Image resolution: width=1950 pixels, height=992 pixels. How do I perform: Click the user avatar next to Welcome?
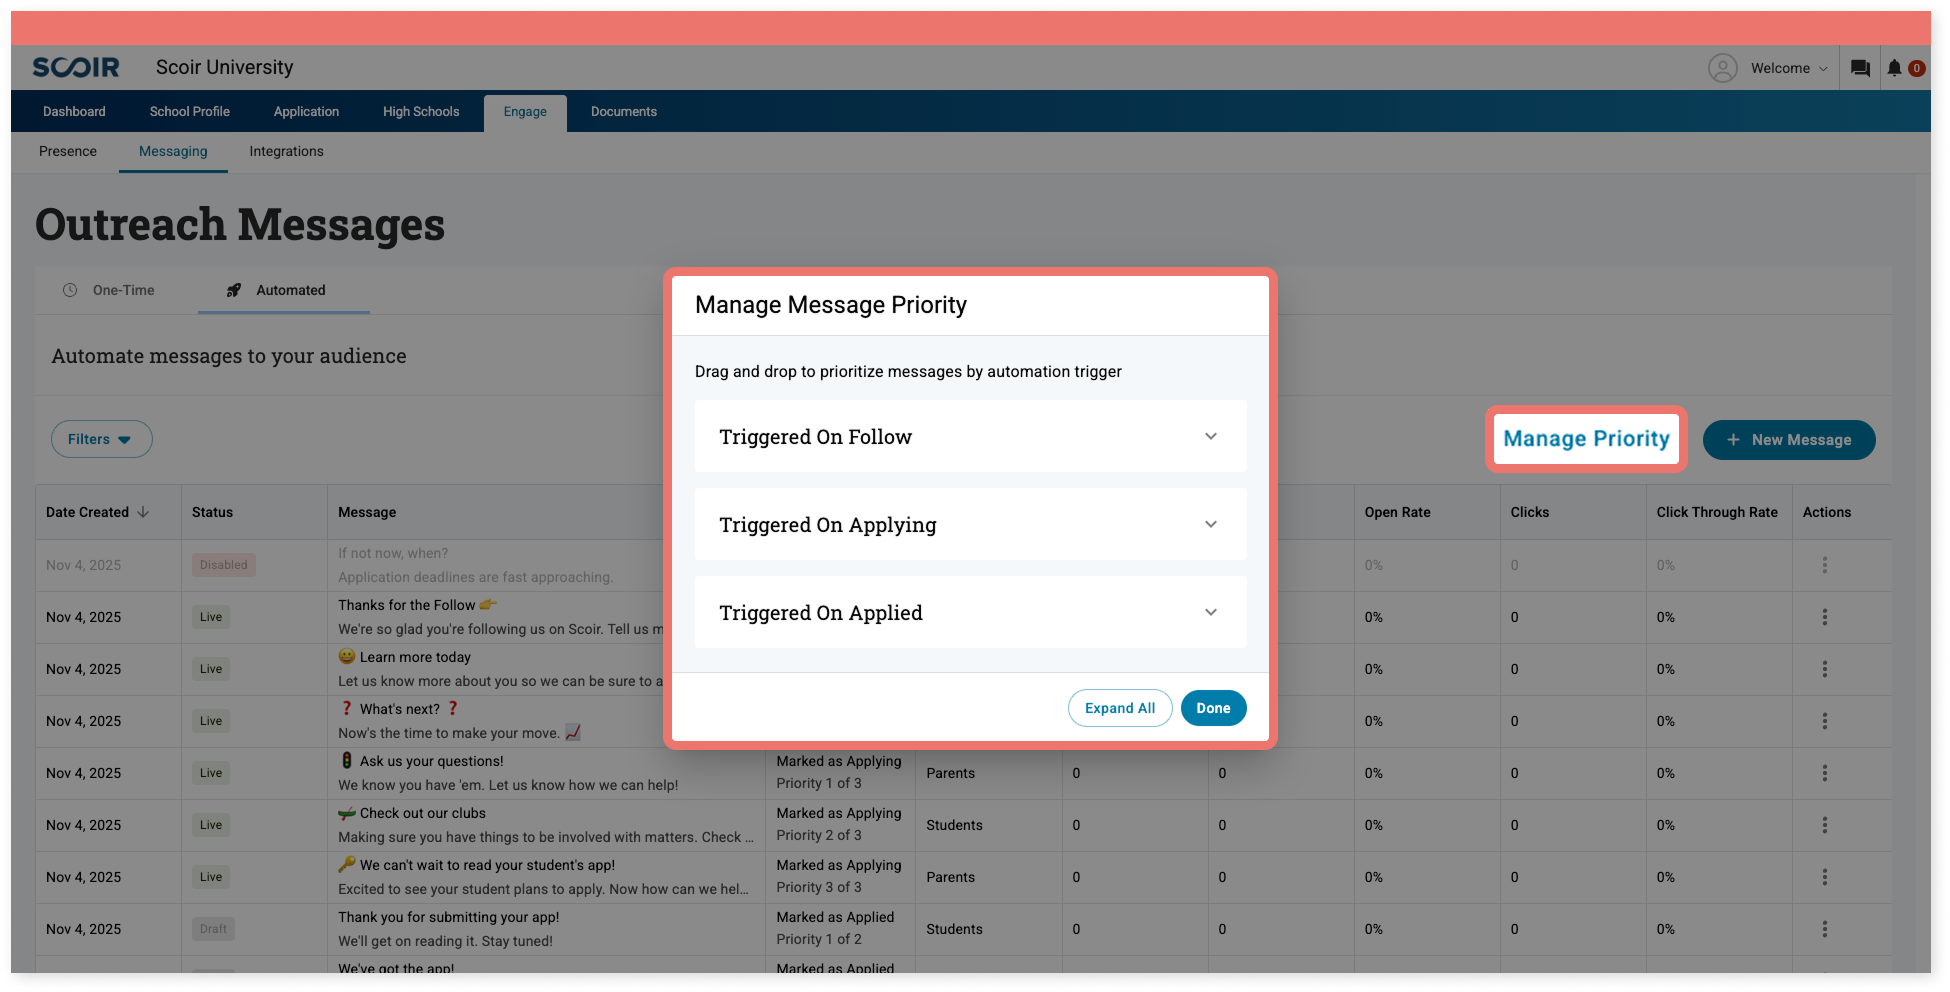(1722, 67)
